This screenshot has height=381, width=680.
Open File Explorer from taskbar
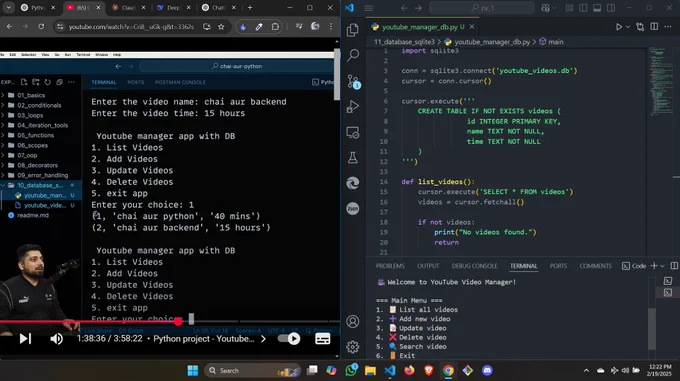click(x=370, y=371)
